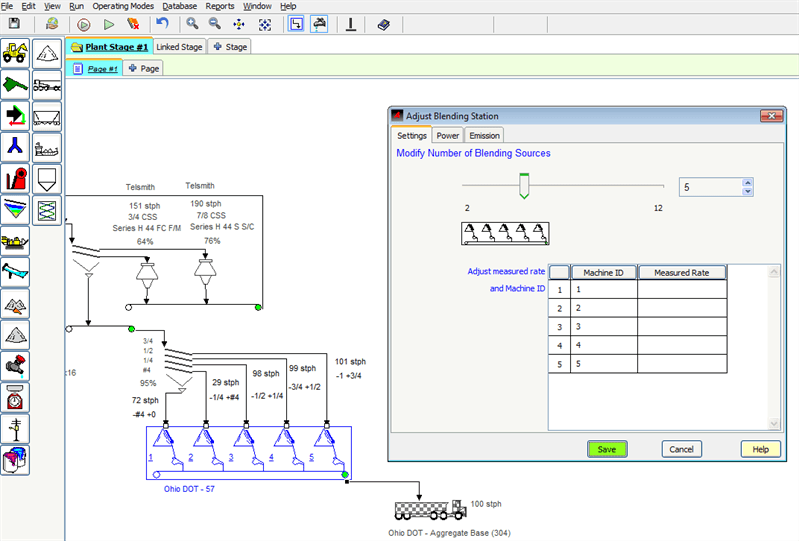Open the Operating Modes menu
This screenshot has height=541, width=799.
point(125,6)
